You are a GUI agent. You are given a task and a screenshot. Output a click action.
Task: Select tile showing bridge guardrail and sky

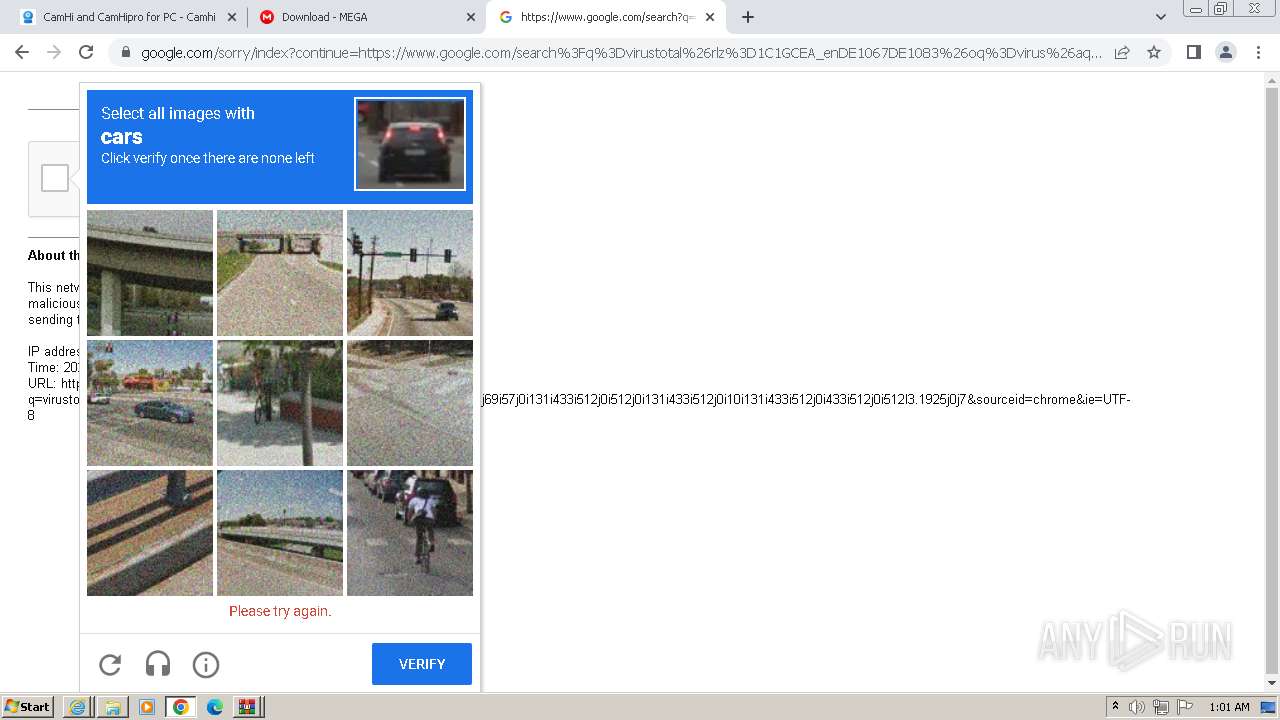click(280, 533)
